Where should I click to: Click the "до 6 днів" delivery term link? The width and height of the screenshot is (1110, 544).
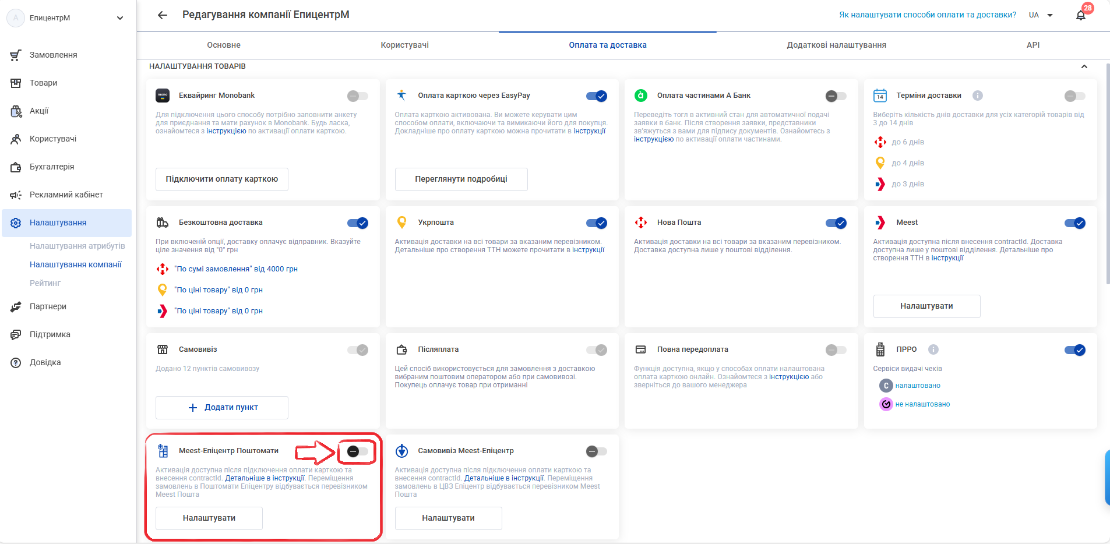click(908, 142)
